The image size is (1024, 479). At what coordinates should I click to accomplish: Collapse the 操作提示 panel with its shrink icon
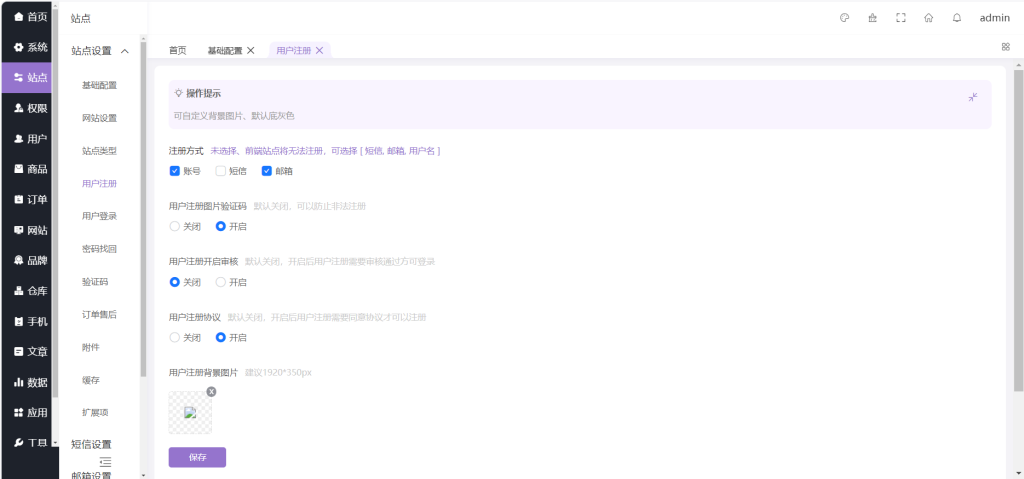click(x=973, y=97)
